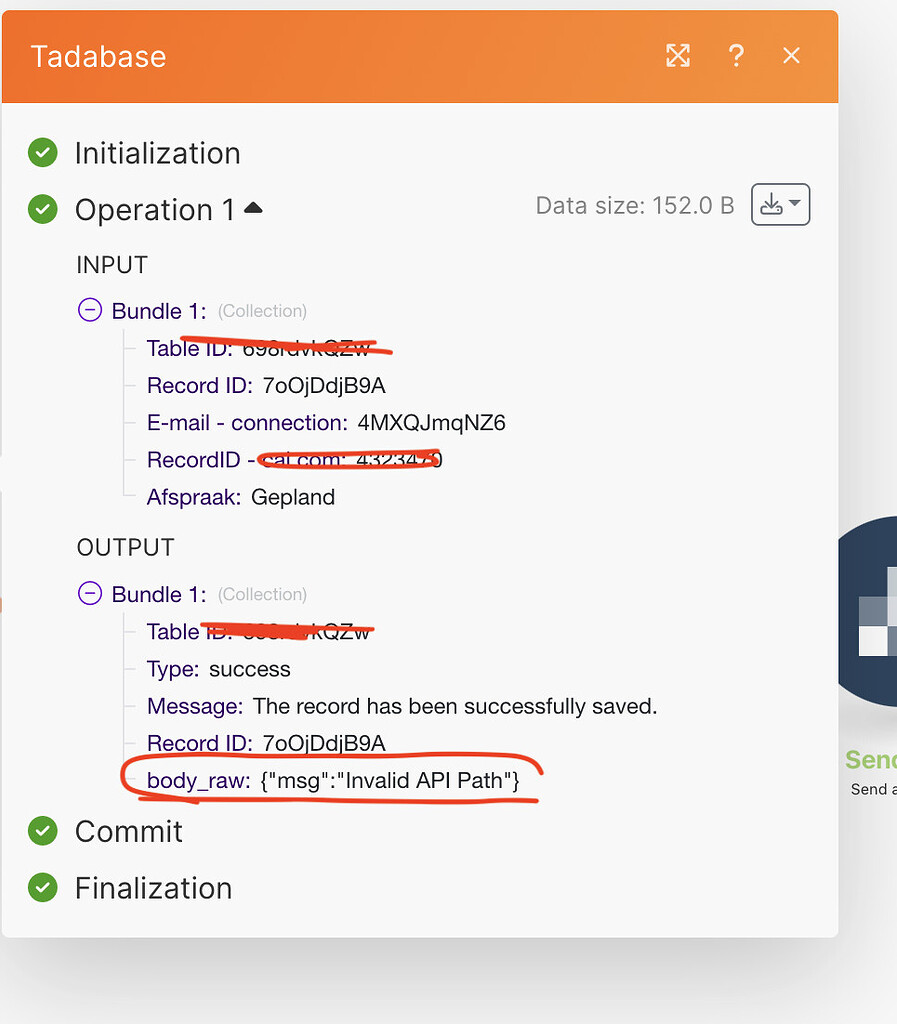Collapse Bundle 1 under INPUT
Screen dimensions: 897x1024
[x=90, y=310]
